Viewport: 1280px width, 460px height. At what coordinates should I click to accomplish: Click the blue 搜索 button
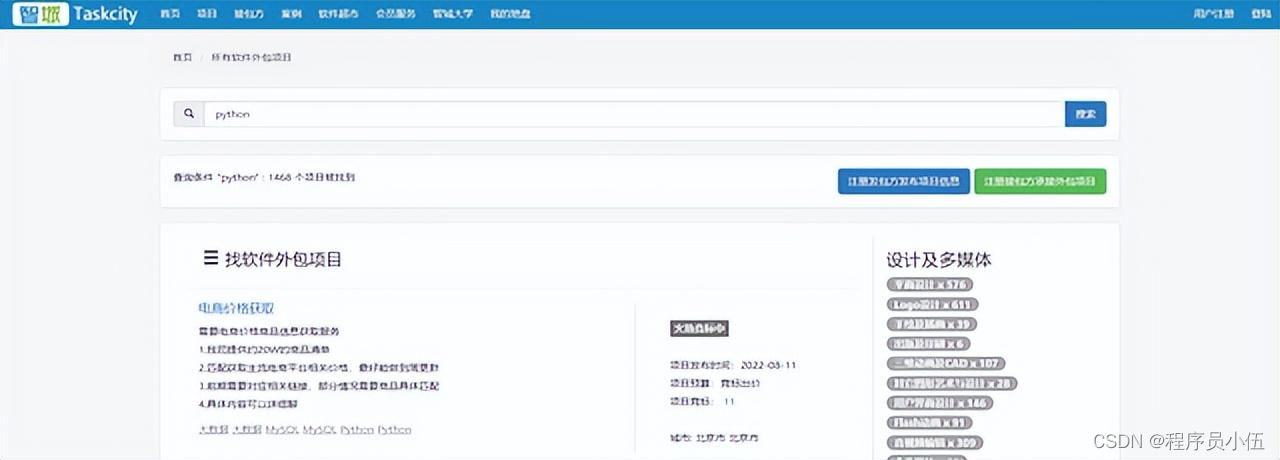tap(1086, 114)
